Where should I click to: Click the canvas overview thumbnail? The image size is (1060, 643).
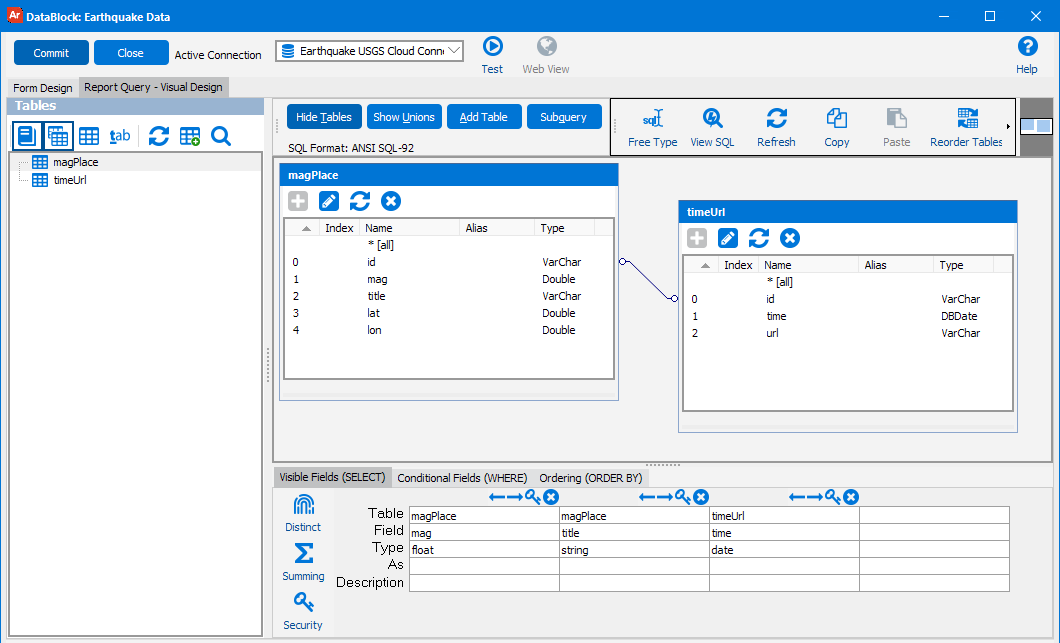(x=1036, y=126)
